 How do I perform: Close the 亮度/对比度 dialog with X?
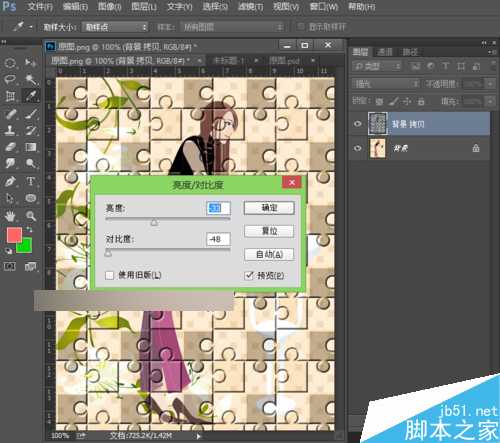(292, 182)
